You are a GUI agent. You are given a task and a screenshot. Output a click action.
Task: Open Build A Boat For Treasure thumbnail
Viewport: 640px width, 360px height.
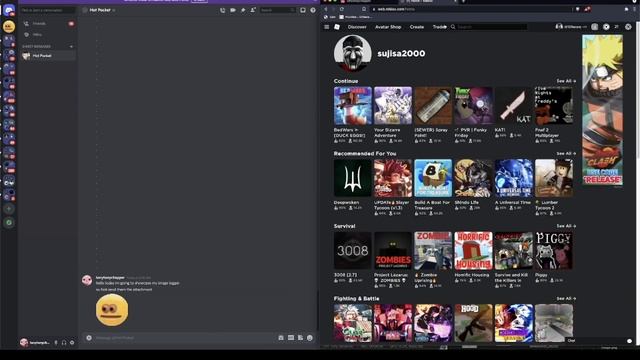pos(433,178)
